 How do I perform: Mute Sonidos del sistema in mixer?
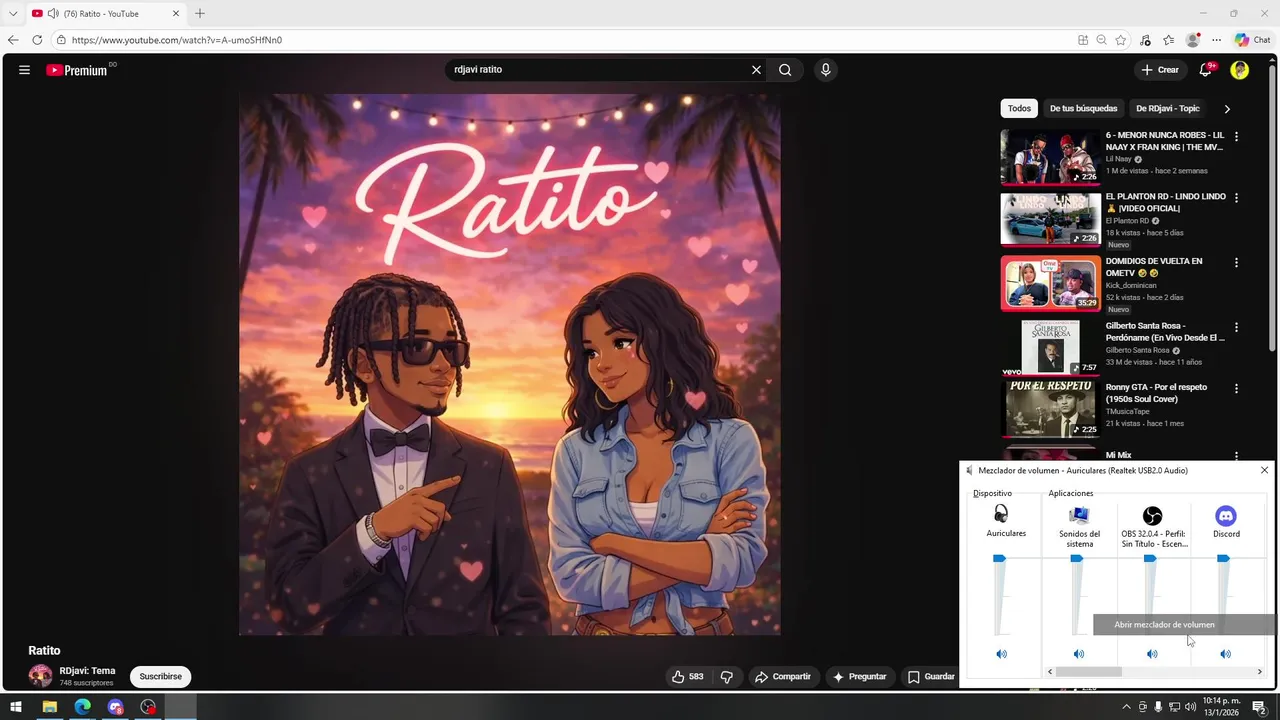pos(1078,654)
